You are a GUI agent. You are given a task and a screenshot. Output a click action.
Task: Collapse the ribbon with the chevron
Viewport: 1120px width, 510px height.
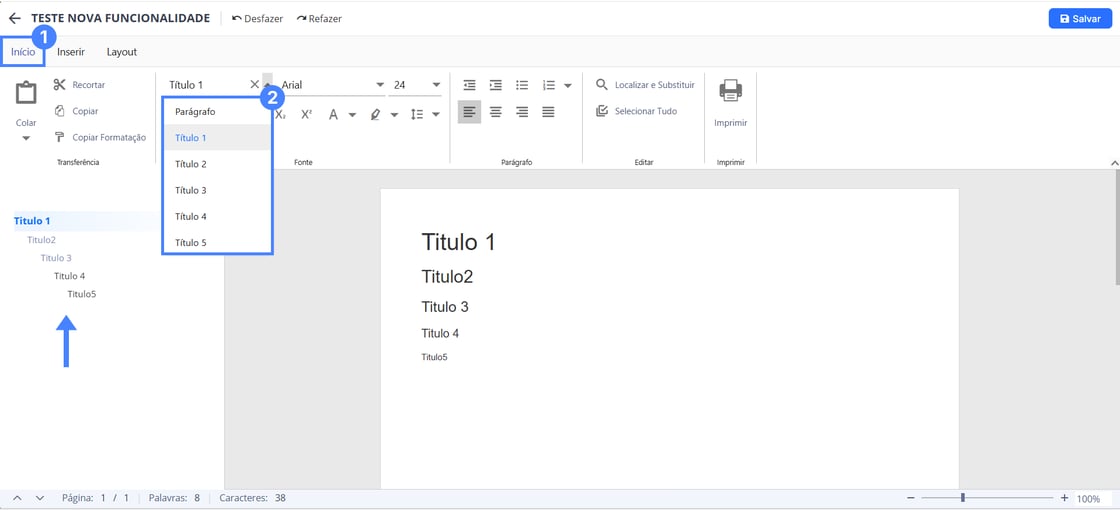[1115, 164]
